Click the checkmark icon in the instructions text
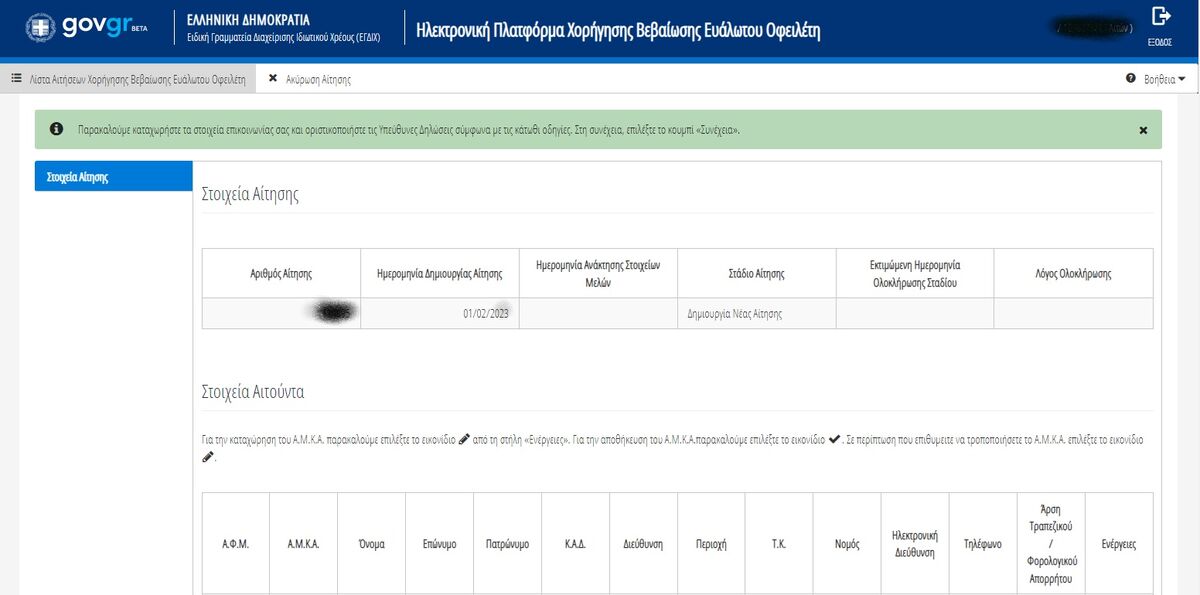 point(834,439)
